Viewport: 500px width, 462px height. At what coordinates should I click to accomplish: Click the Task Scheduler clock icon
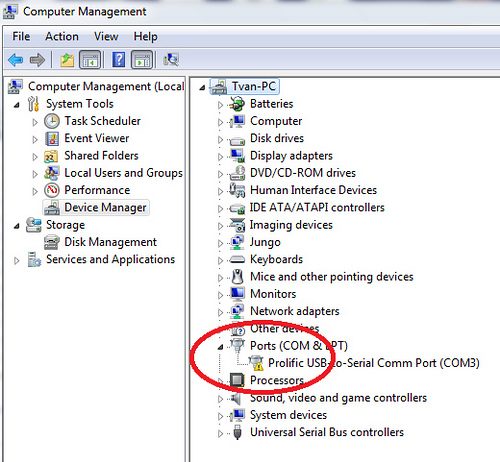[x=52, y=121]
